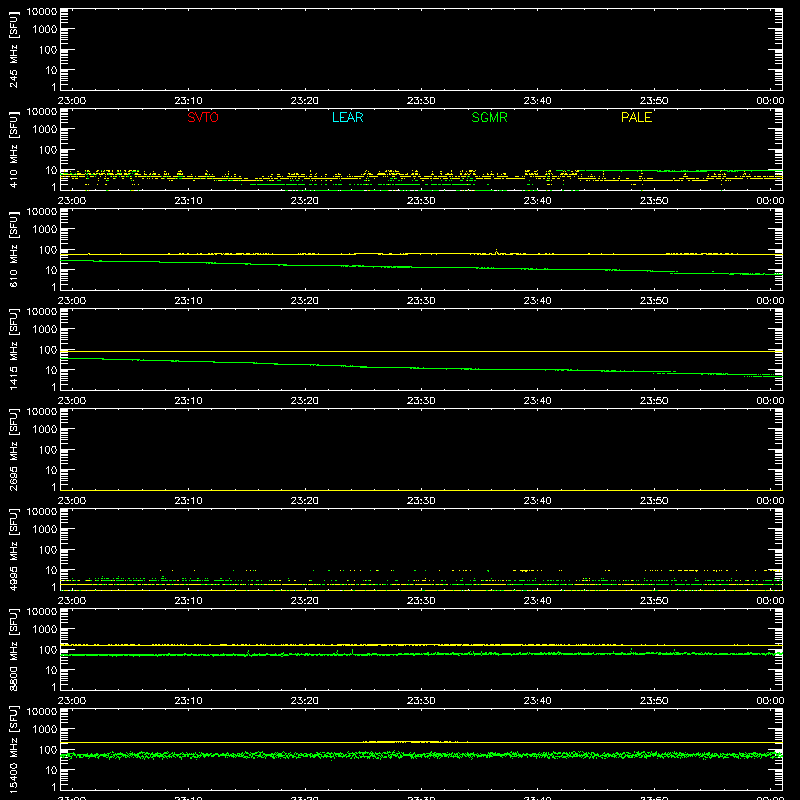Click 23:20 tick under the 4995 MHz panel
The width and height of the screenshot is (800, 800).
click(x=305, y=601)
